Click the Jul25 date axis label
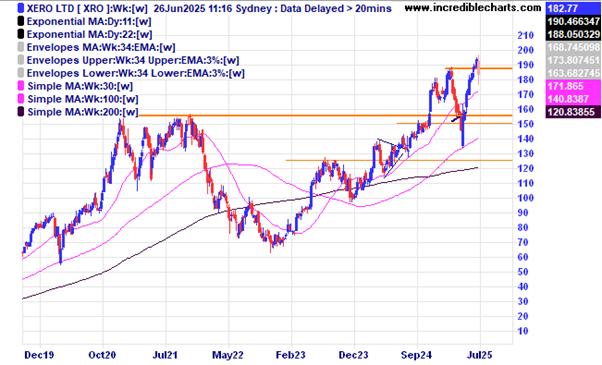This screenshot has width=602, height=365. [x=480, y=355]
